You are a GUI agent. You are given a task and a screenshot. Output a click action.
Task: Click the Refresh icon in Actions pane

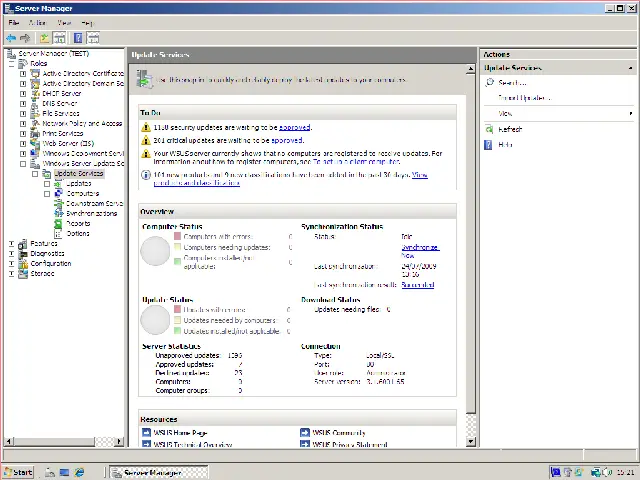489,129
